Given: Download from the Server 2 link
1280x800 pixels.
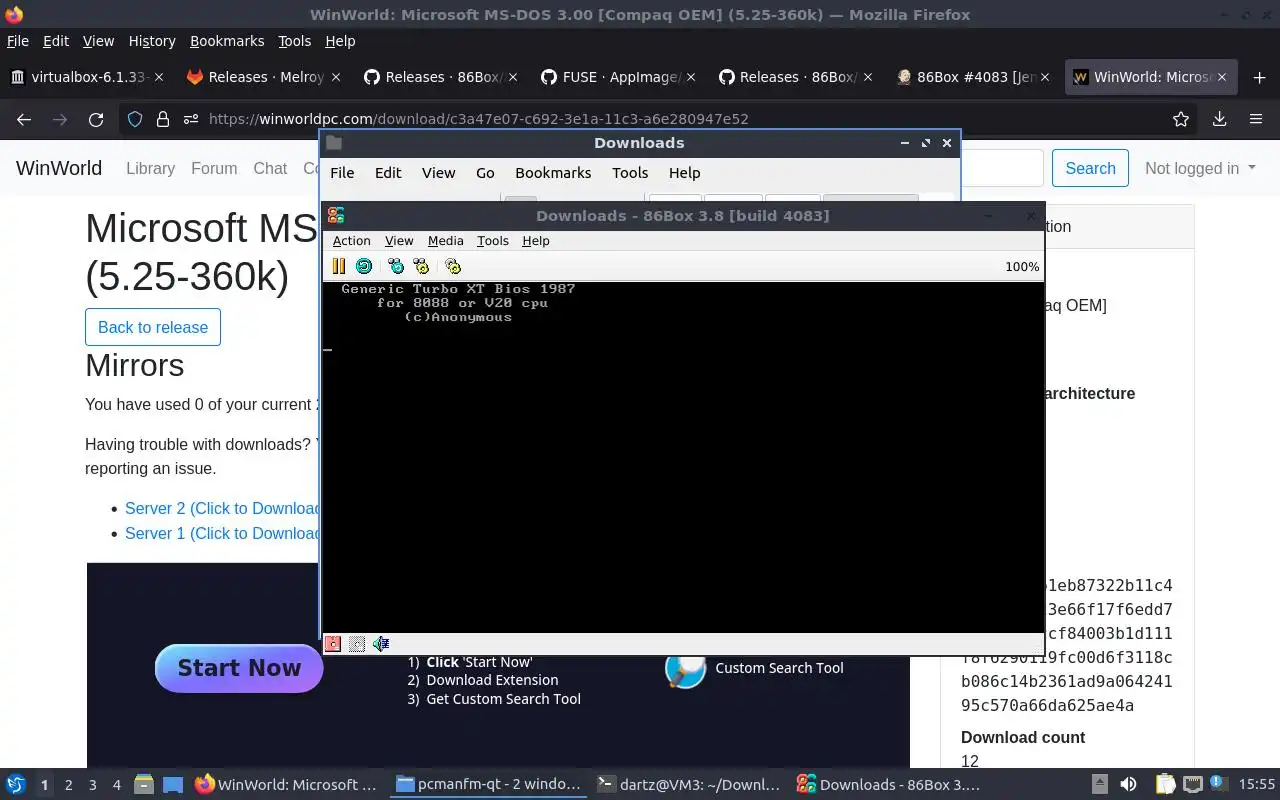Looking at the screenshot, I should 222,508.
